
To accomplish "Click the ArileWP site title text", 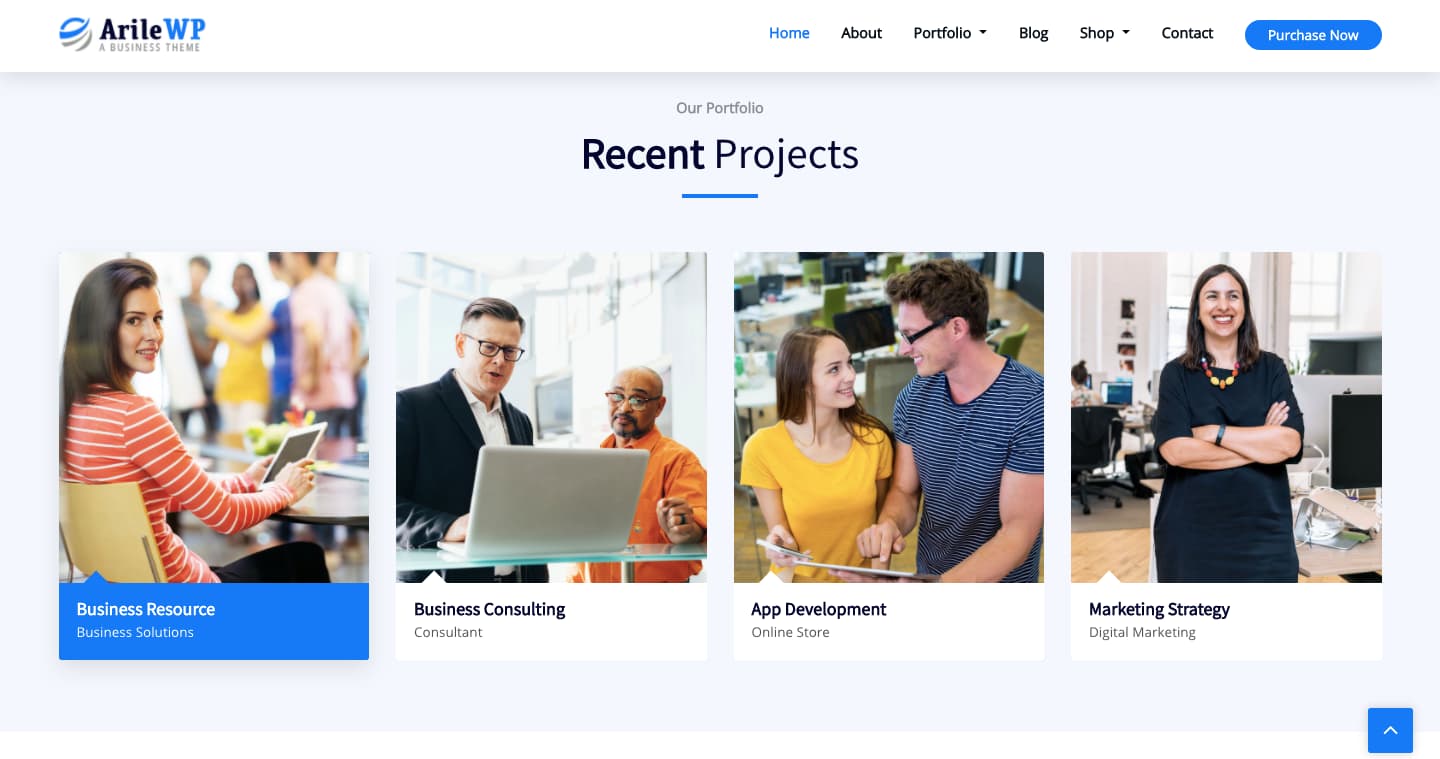I will tap(152, 29).
